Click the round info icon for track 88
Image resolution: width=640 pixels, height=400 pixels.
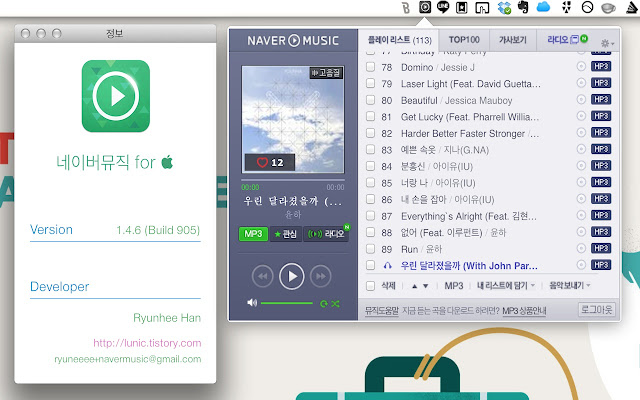(581, 232)
